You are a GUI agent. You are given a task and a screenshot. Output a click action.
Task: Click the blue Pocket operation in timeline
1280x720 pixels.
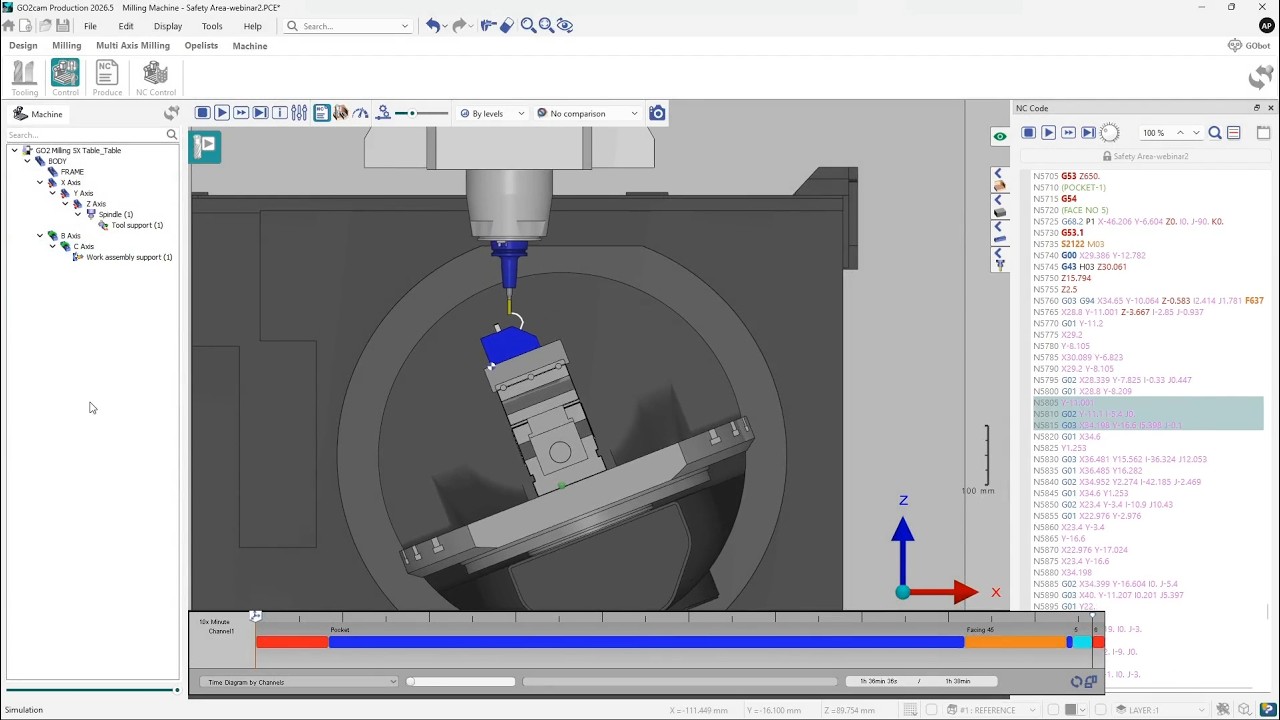(x=646, y=642)
